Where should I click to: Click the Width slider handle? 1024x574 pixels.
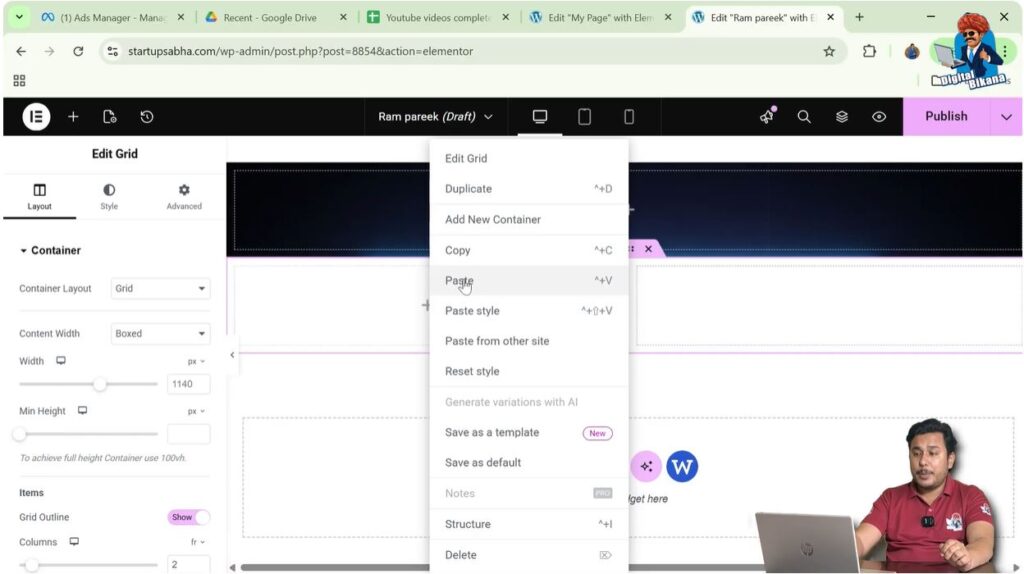100,384
